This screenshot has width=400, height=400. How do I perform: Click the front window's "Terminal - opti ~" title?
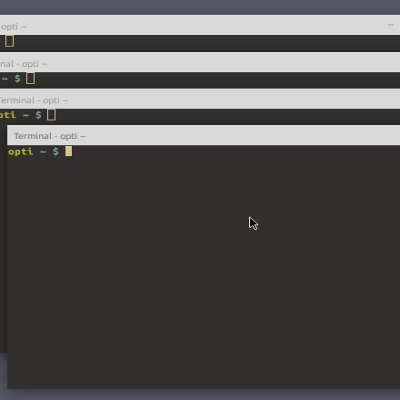[49, 136]
